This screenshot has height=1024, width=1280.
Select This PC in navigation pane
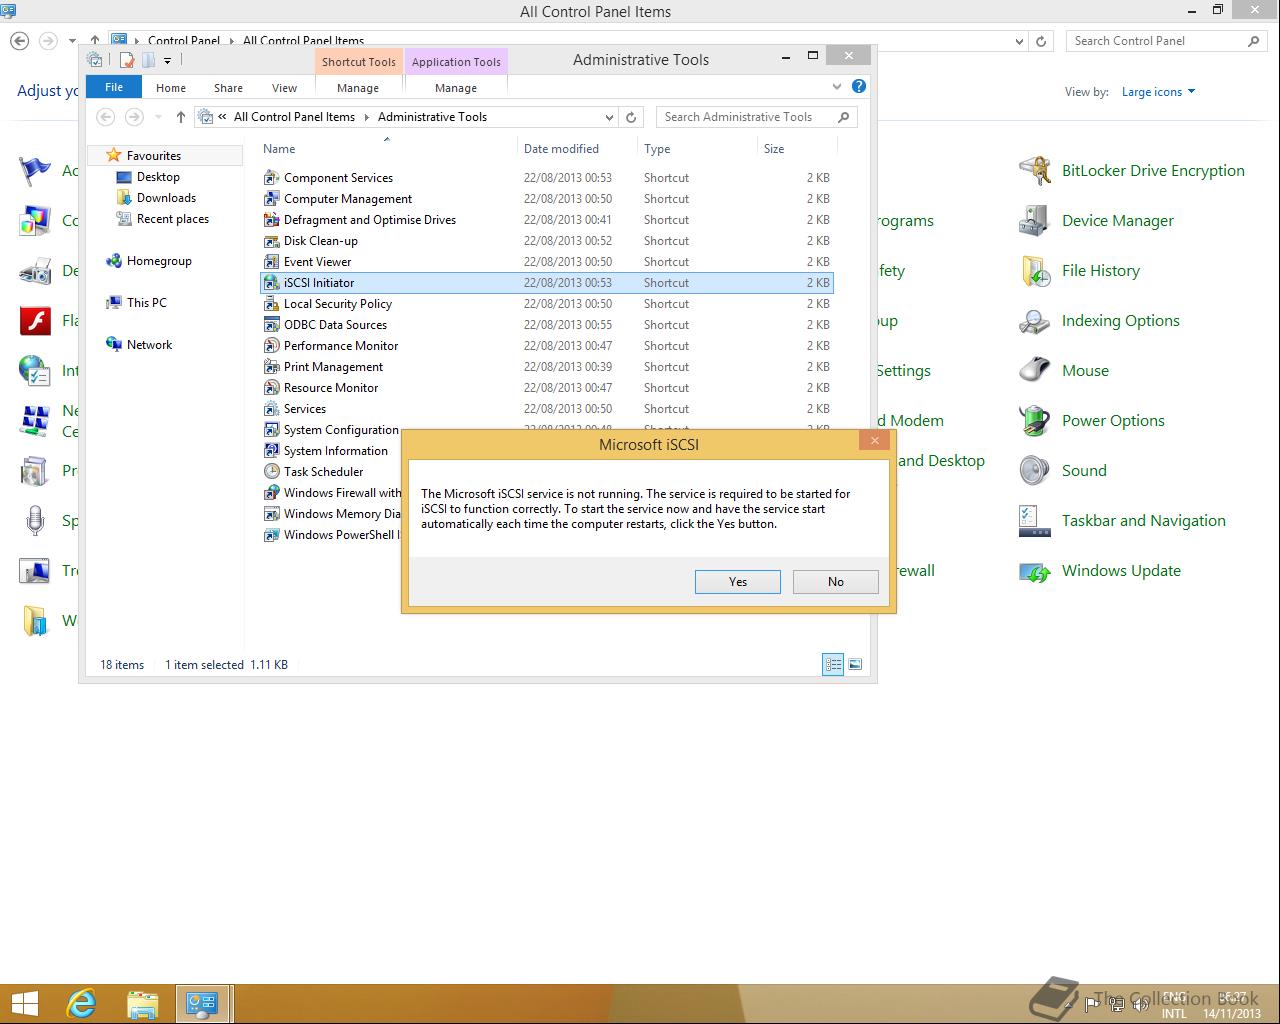click(x=147, y=302)
